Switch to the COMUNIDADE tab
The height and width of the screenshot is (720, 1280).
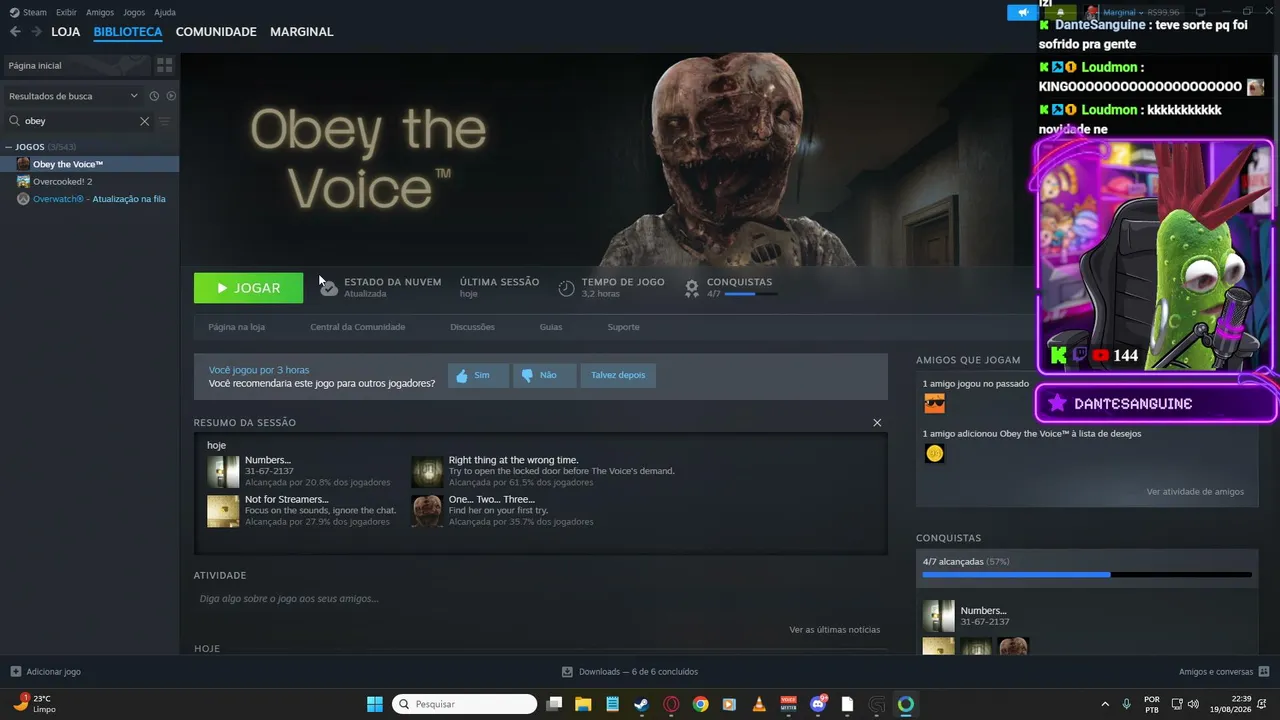[x=216, y=32]
